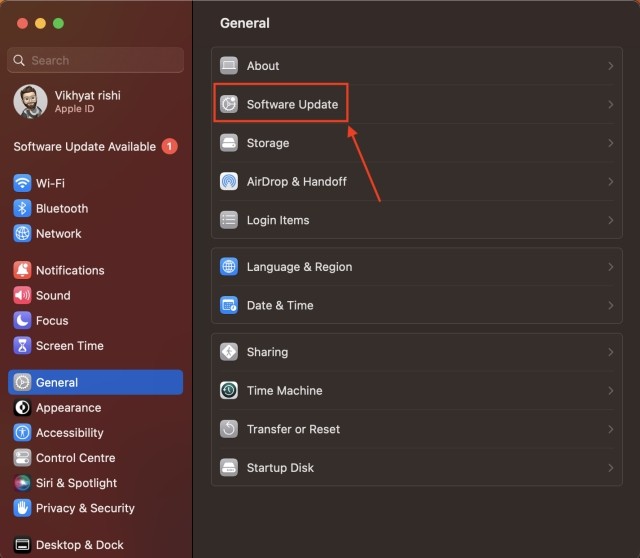Image resolution: width=640 pixels, height=558 pixels.
Task: Open Sharing via its chevron
Action: [x=611, y=352]
